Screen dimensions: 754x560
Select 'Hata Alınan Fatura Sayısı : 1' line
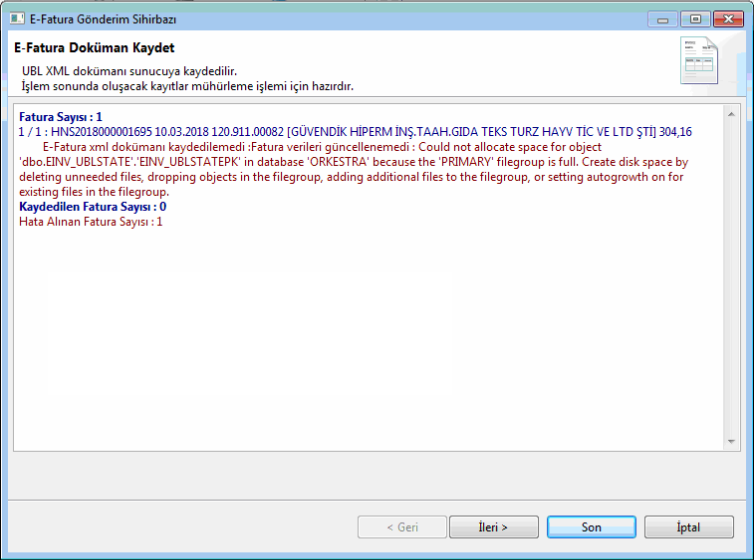point(90,221)
